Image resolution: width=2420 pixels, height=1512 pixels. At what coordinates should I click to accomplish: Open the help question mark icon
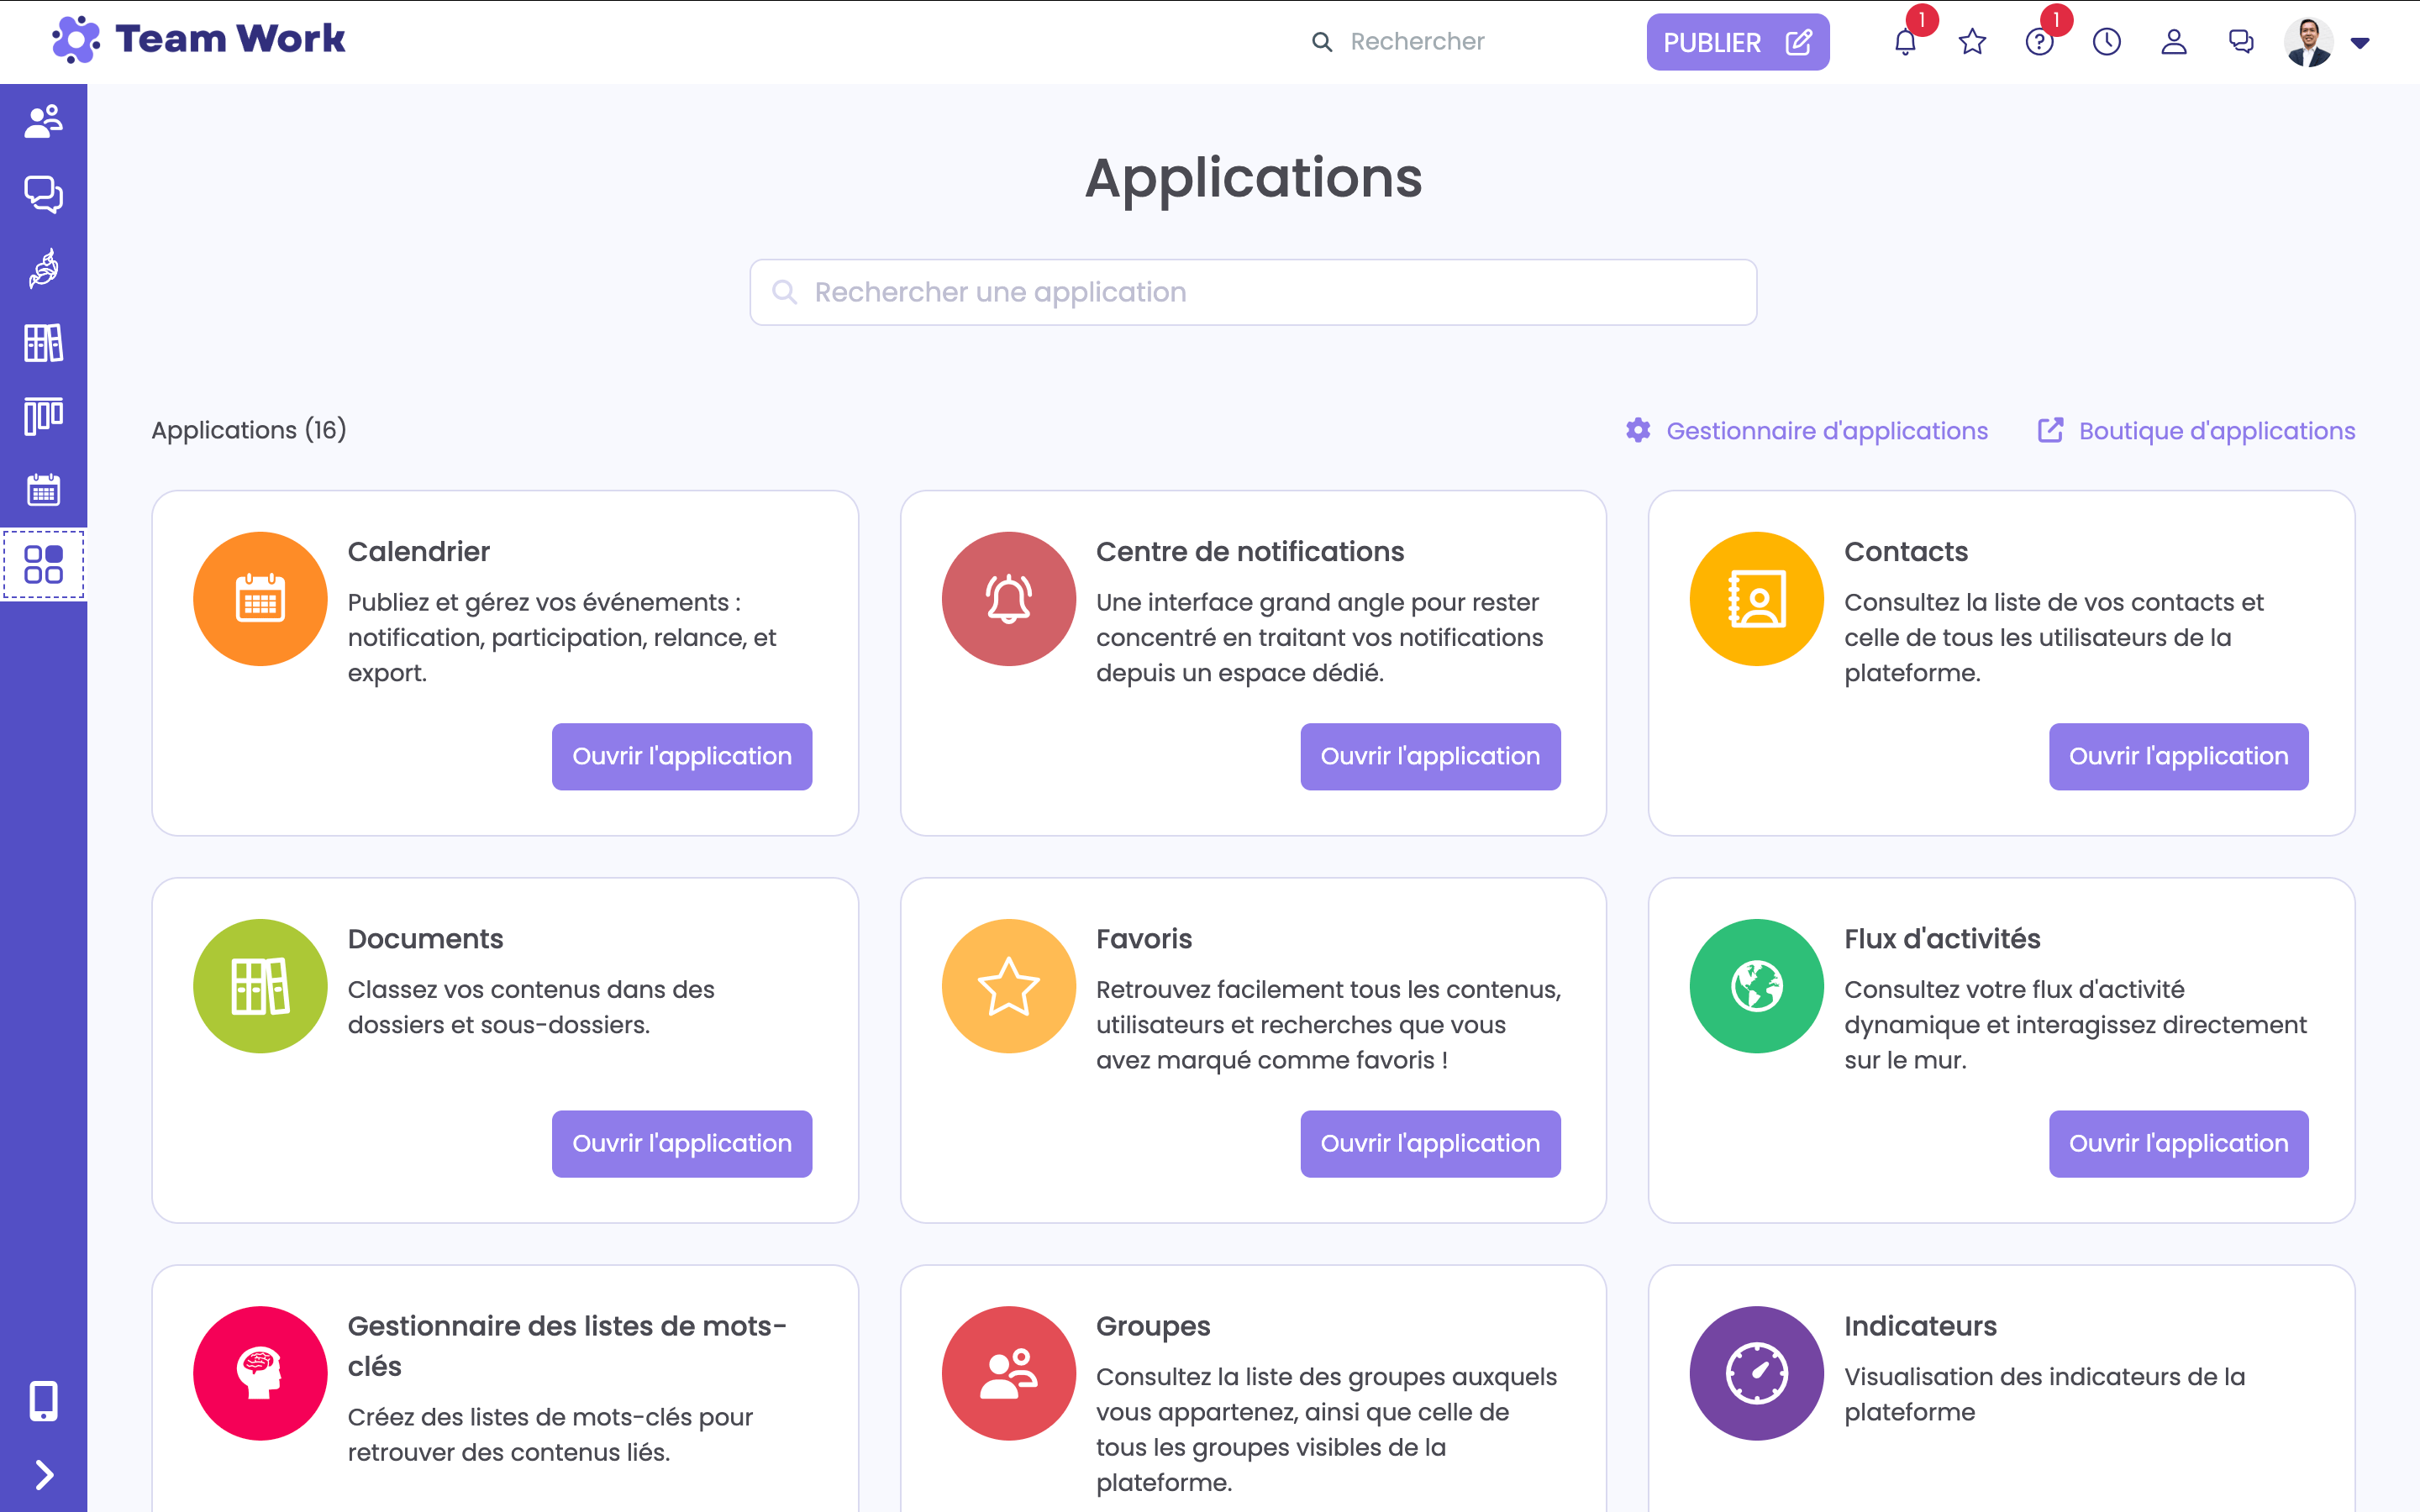tap(2039, 42)
